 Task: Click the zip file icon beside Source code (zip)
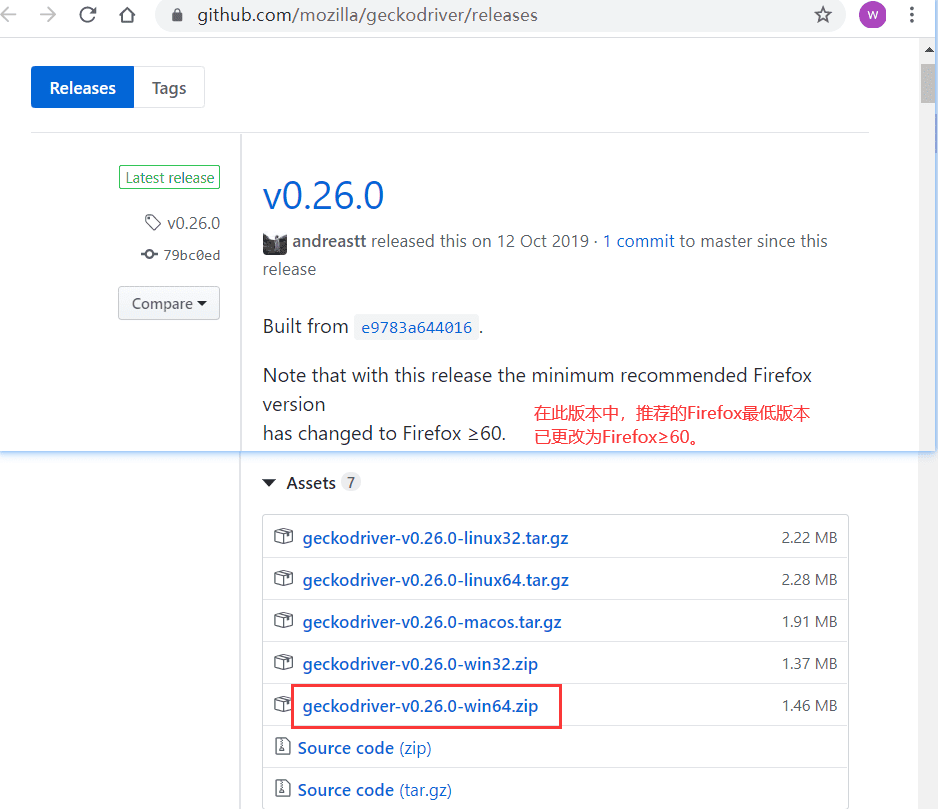[282, 746]
